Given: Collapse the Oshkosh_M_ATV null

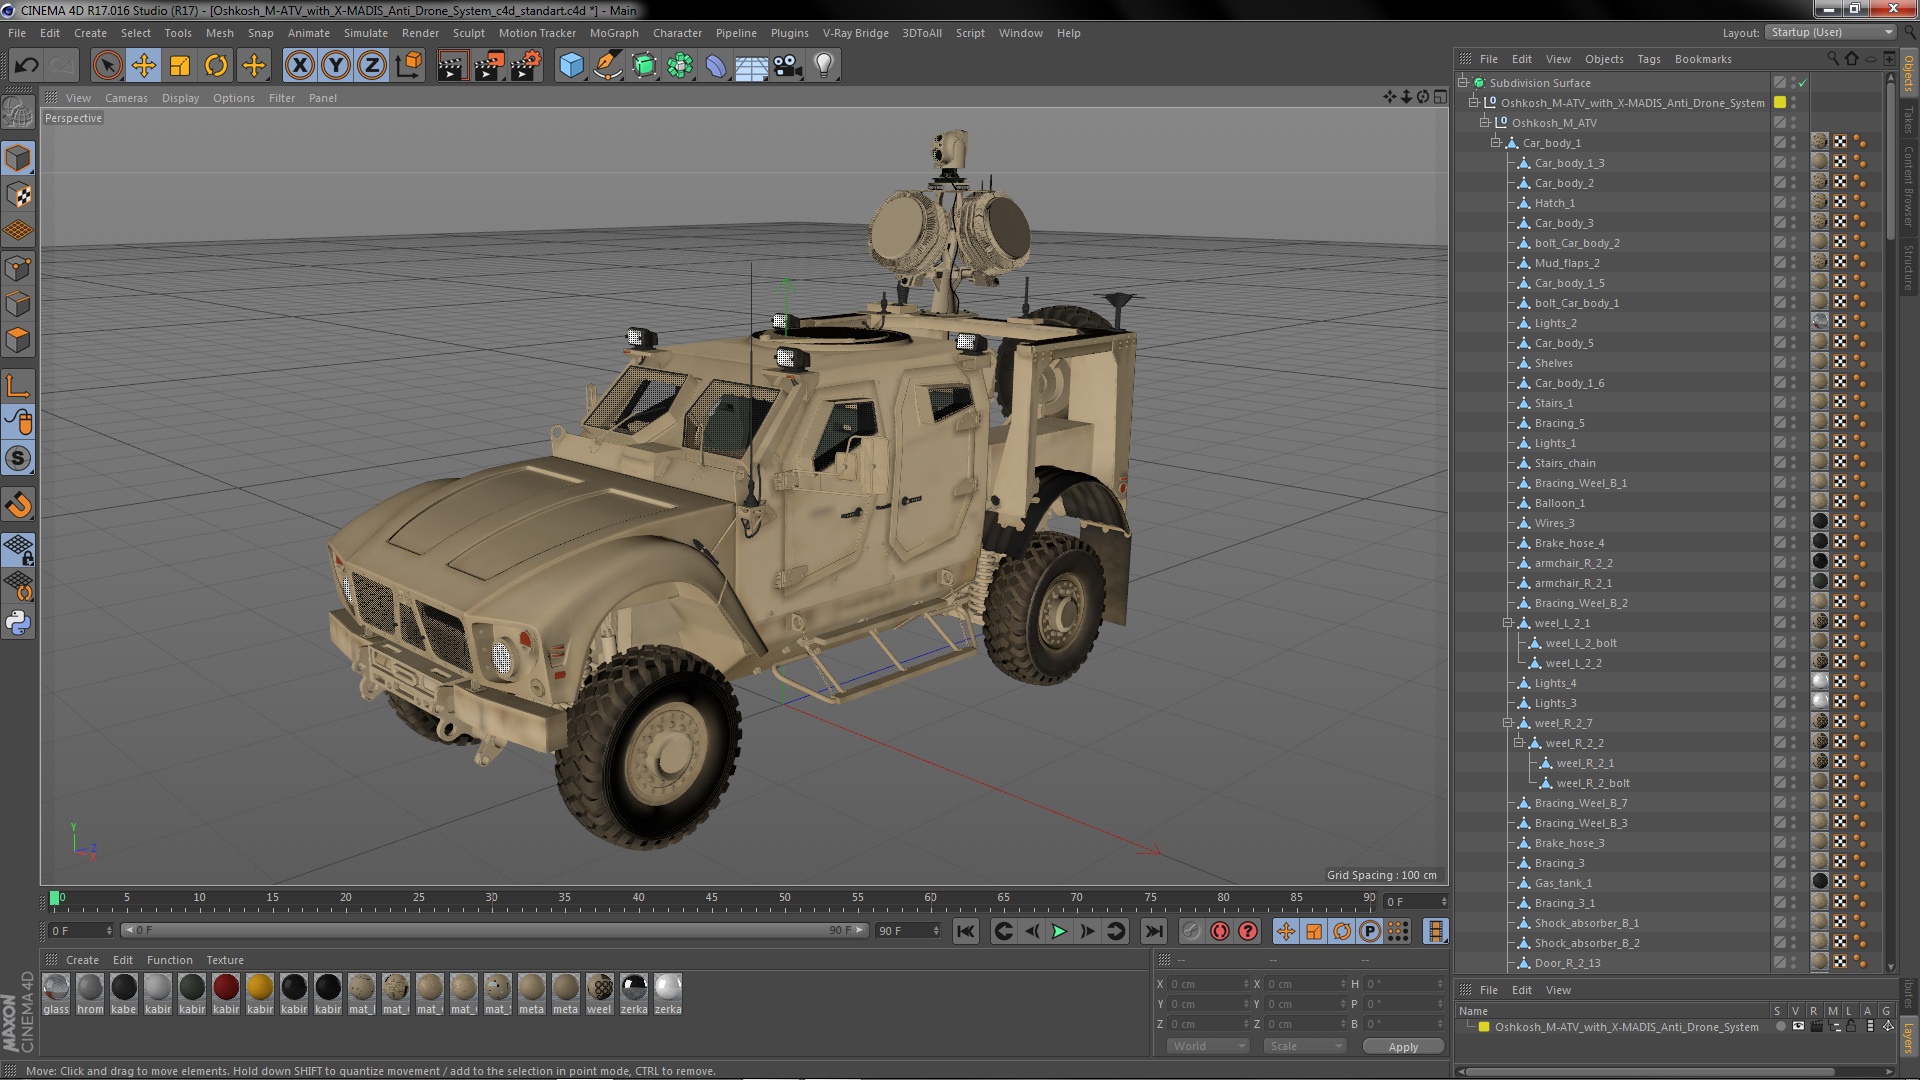Looking at the screenshot, I should [1485, 122].
